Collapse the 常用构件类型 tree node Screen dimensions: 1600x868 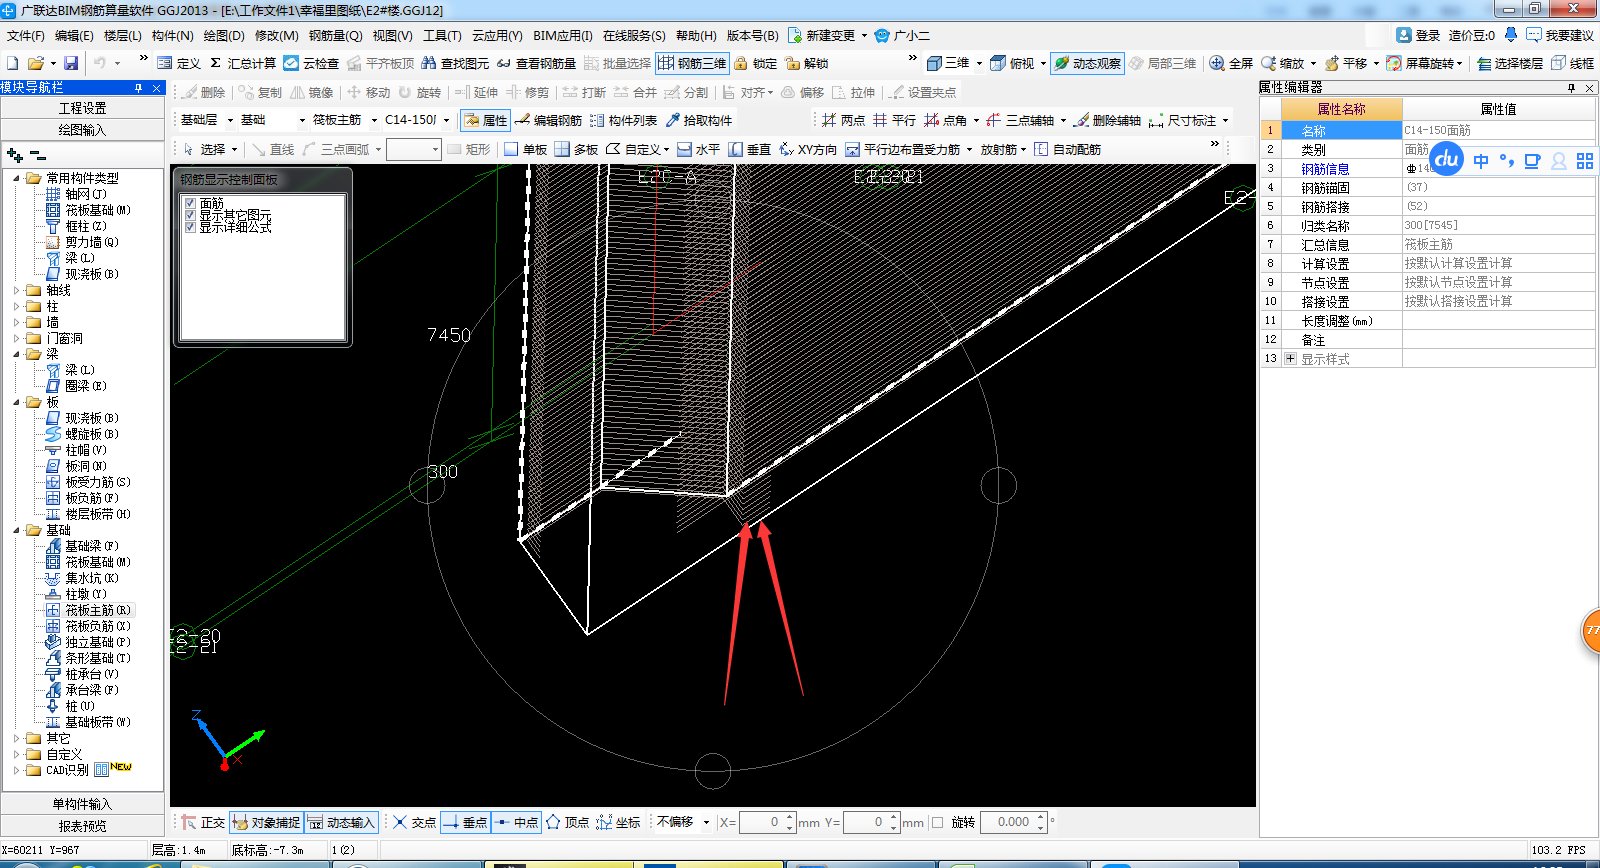point(16,178)
